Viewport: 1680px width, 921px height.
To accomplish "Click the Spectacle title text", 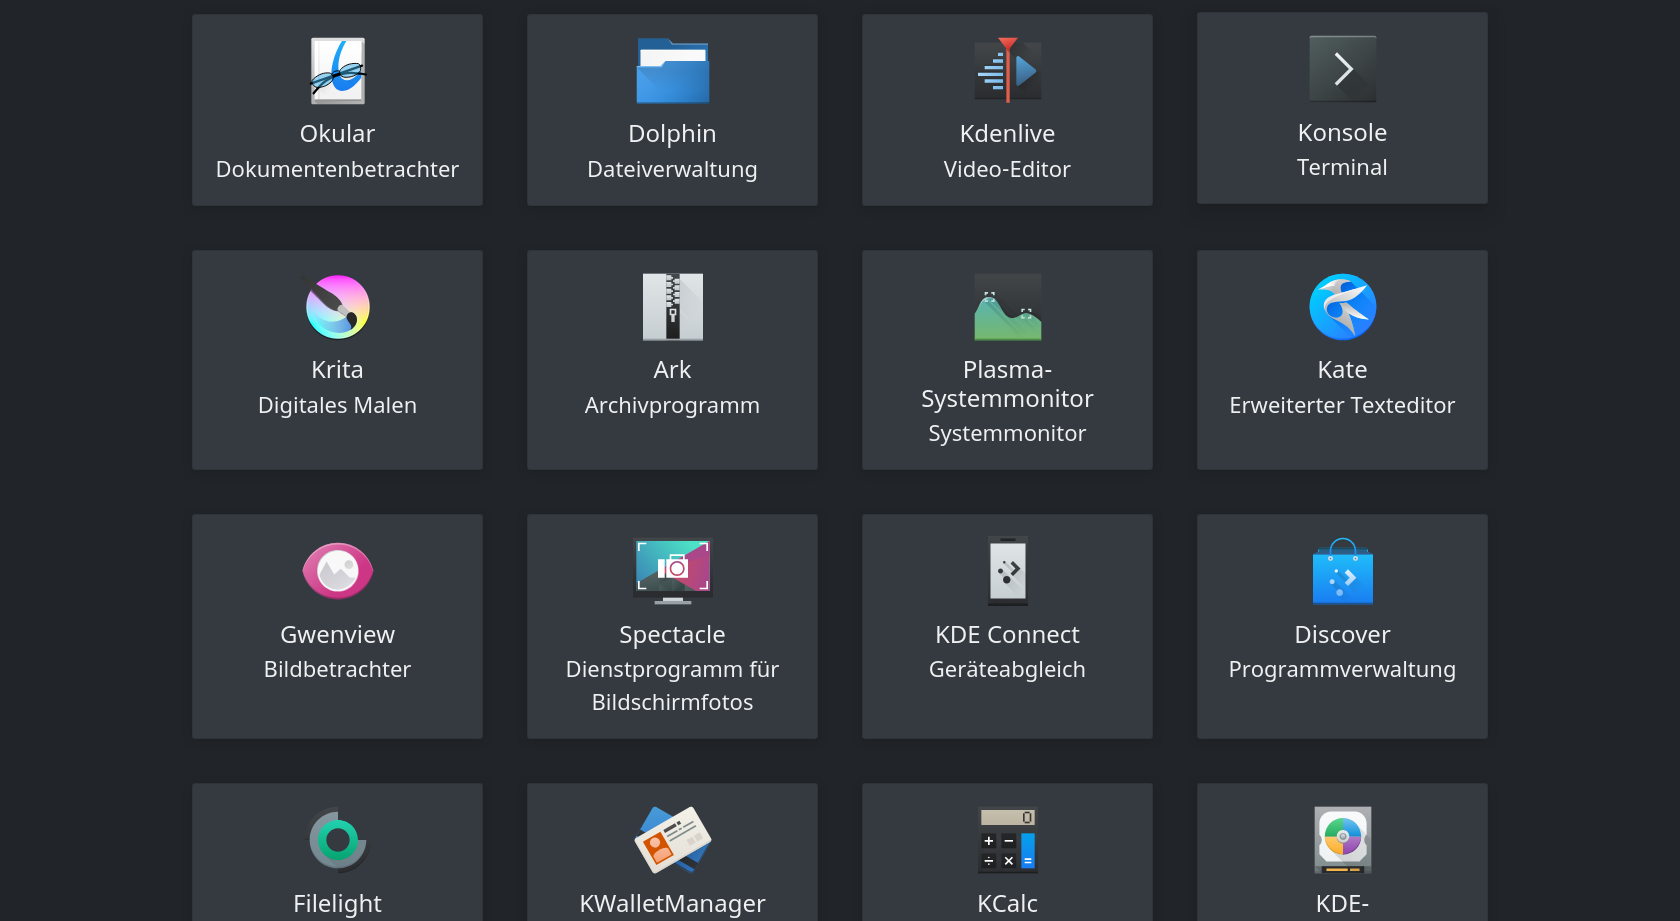I will [673, 635].
